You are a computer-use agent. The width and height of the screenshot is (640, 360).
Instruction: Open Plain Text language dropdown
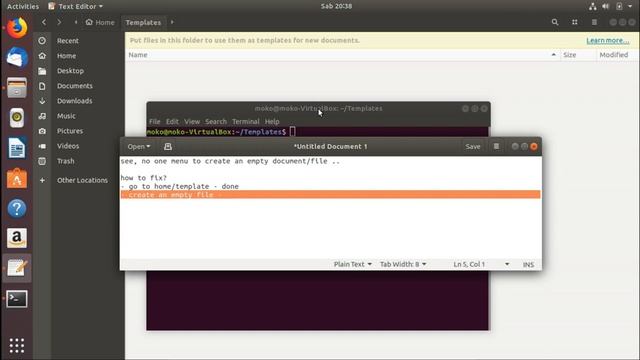click(x=353, y=264)
